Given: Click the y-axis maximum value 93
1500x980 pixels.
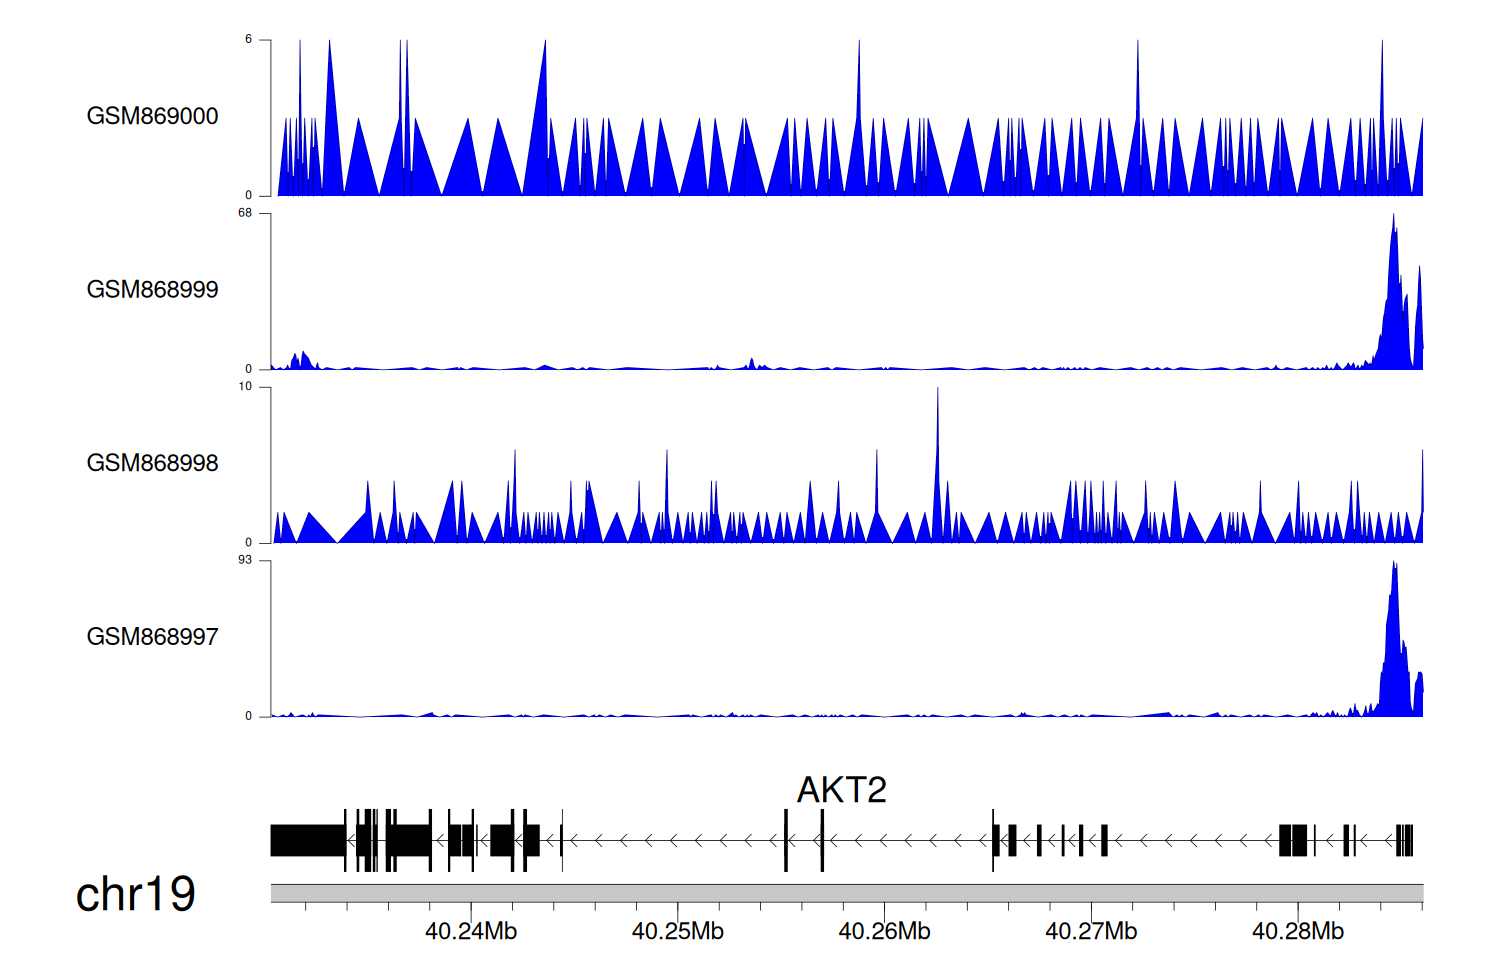Looking at the screenshot, I should [245, 560].
